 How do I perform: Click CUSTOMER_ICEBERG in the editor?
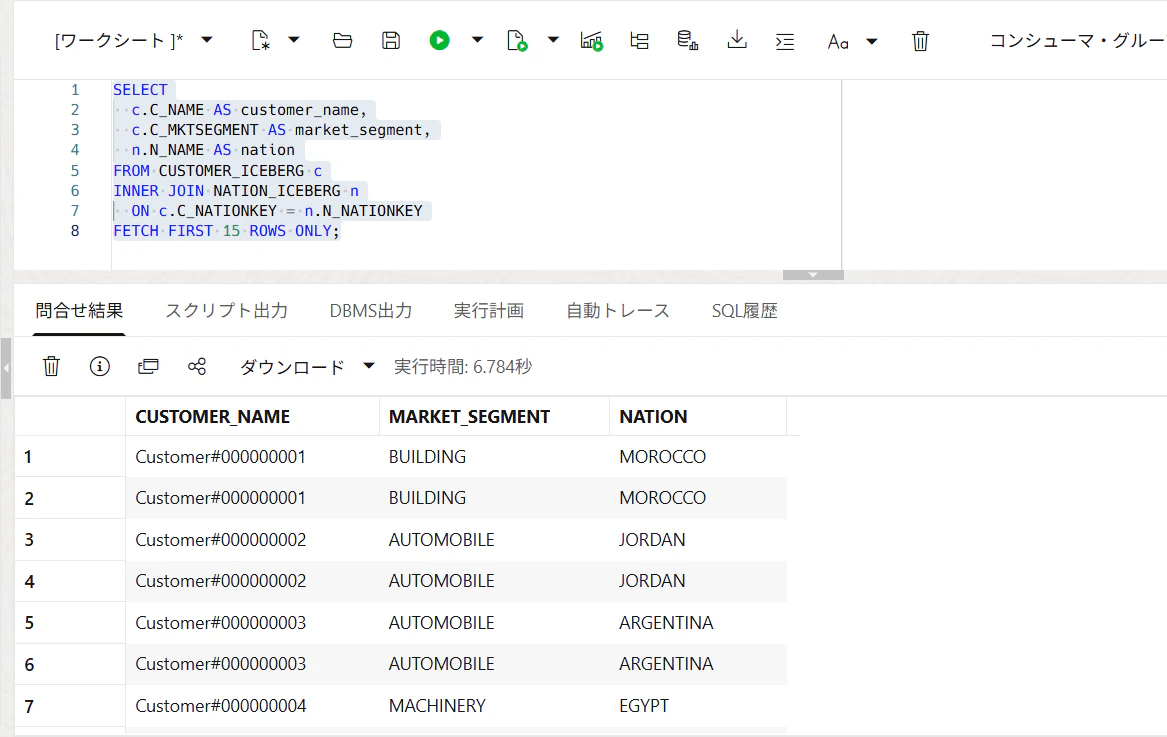pyautogui.click(x=231, y=170)
